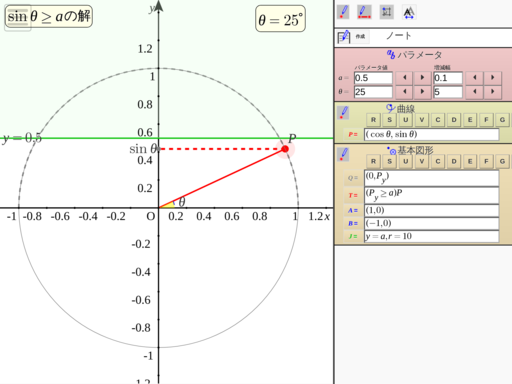
Task: Toggle visibility of J= label
Action: point(353,236)
